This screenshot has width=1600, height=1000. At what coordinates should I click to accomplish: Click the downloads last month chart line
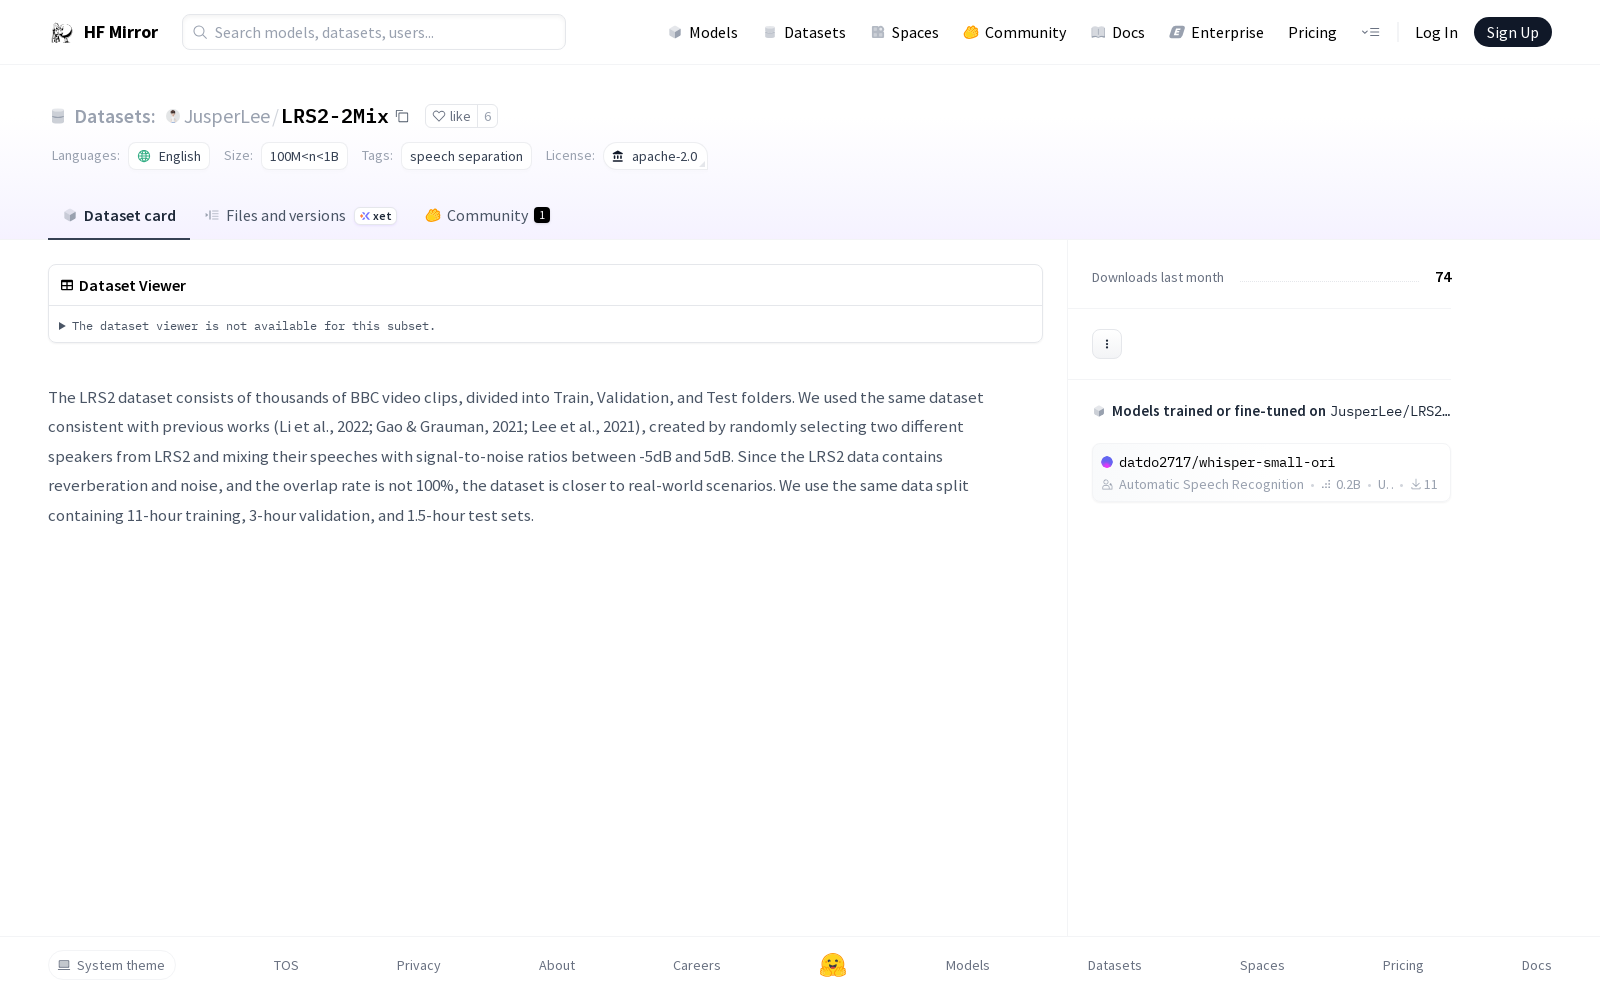(x=1329, y=280)
